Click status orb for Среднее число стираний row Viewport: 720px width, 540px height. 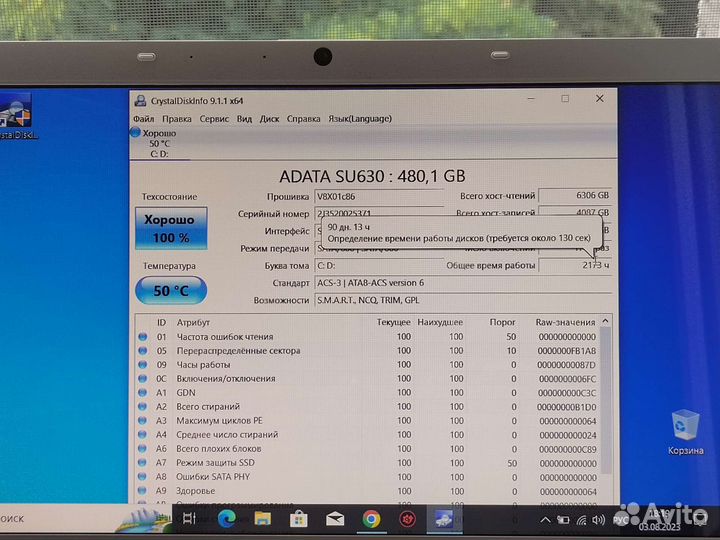point(143,434)
